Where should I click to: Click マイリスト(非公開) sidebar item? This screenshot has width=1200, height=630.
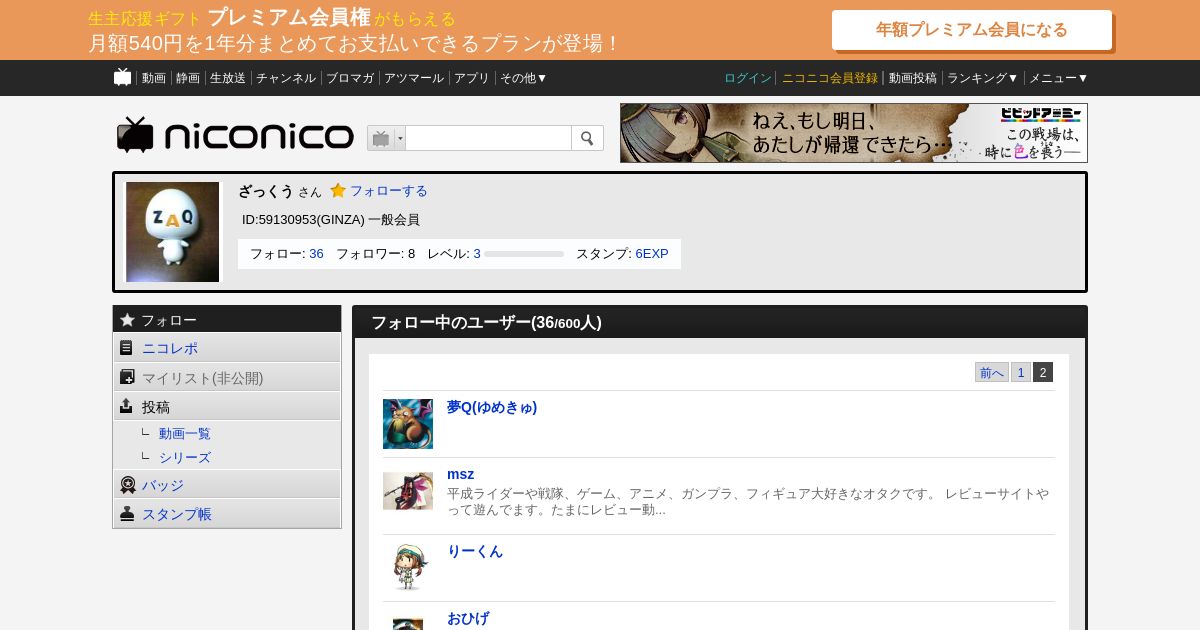[227, 377]
